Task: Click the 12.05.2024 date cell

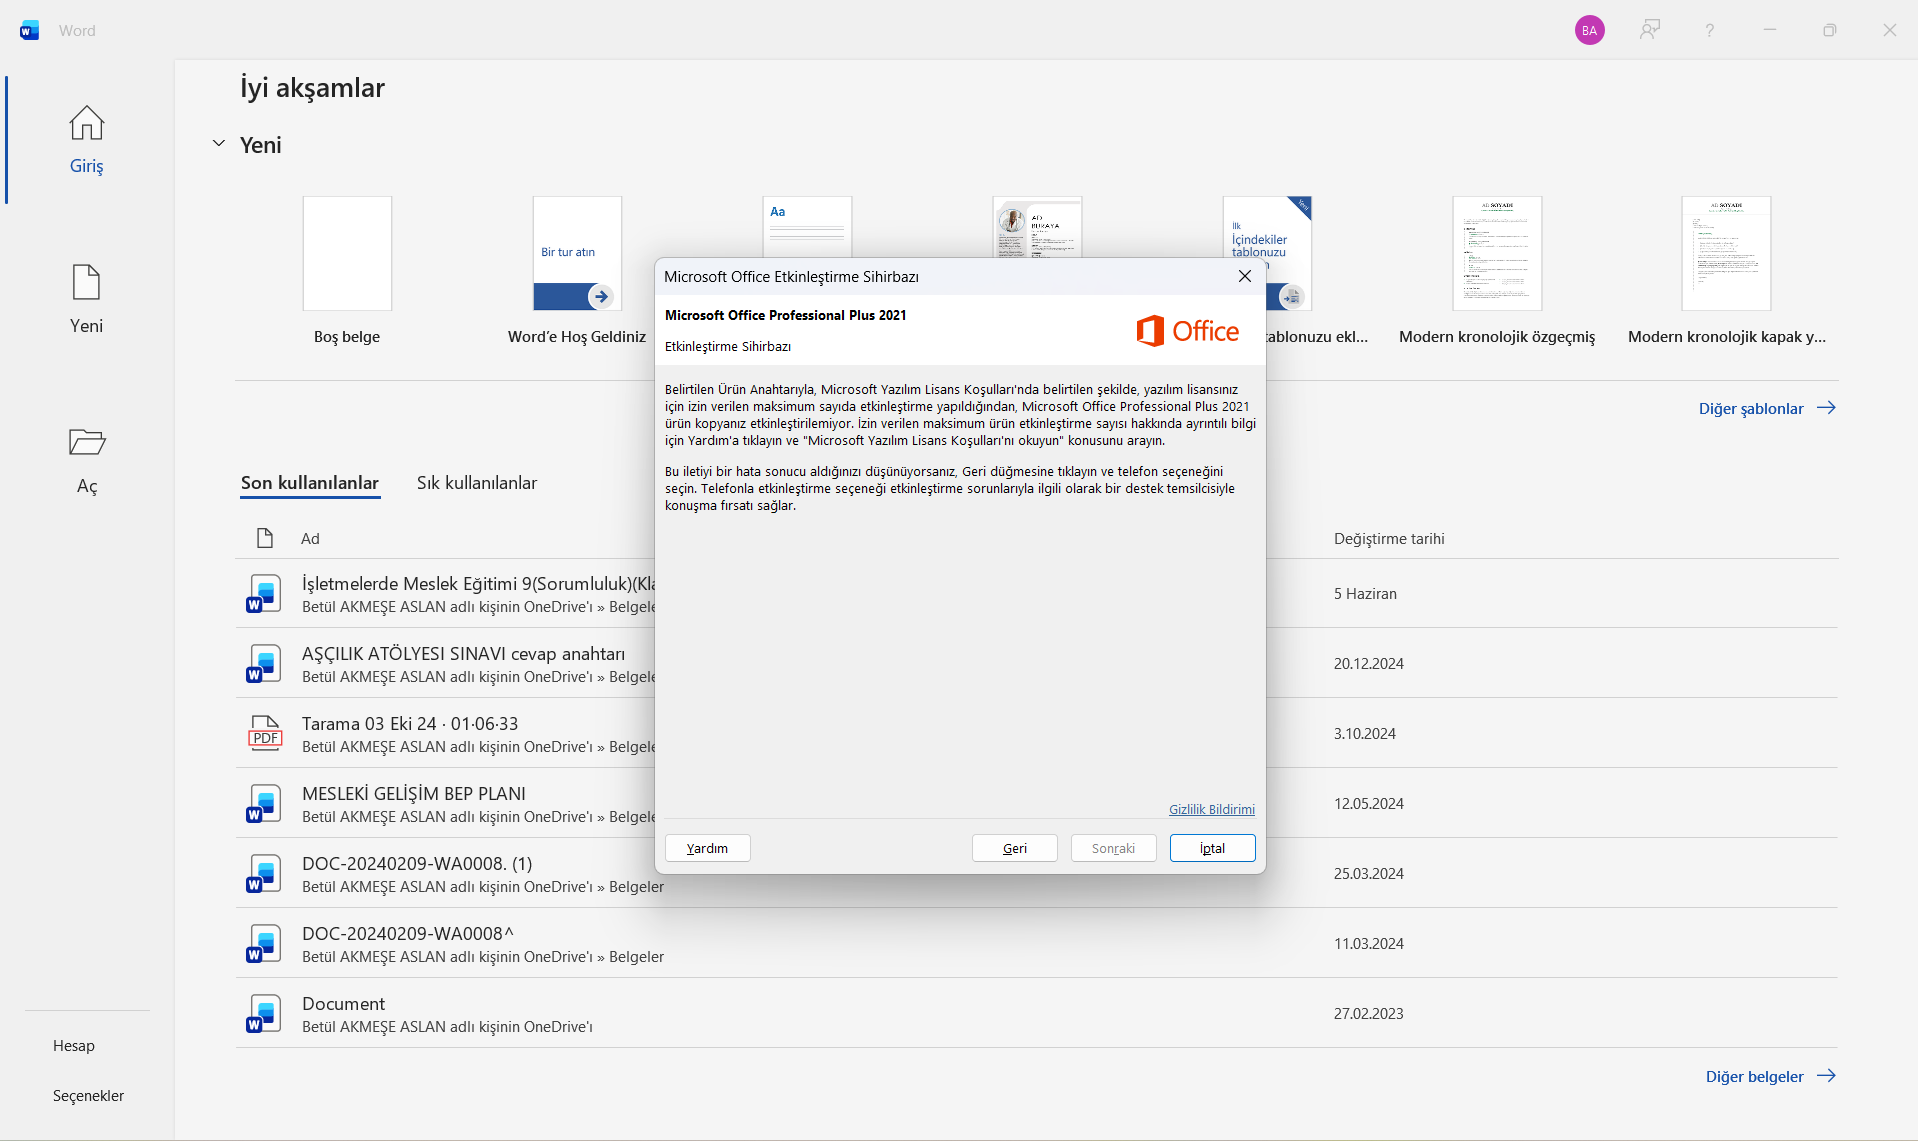Action: pyautogui.click(x=1368, y=804)
